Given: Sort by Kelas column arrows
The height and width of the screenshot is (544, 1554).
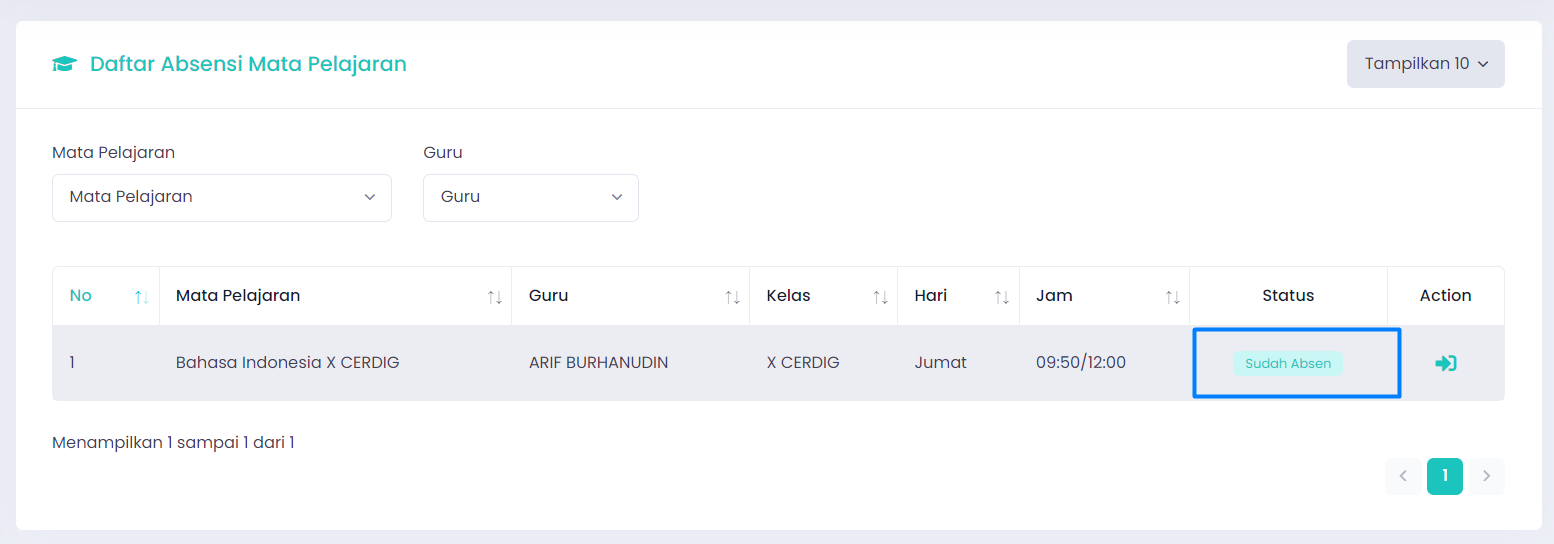Looking at the screenshot, I should pyautogui.click(x=881, y=297).
